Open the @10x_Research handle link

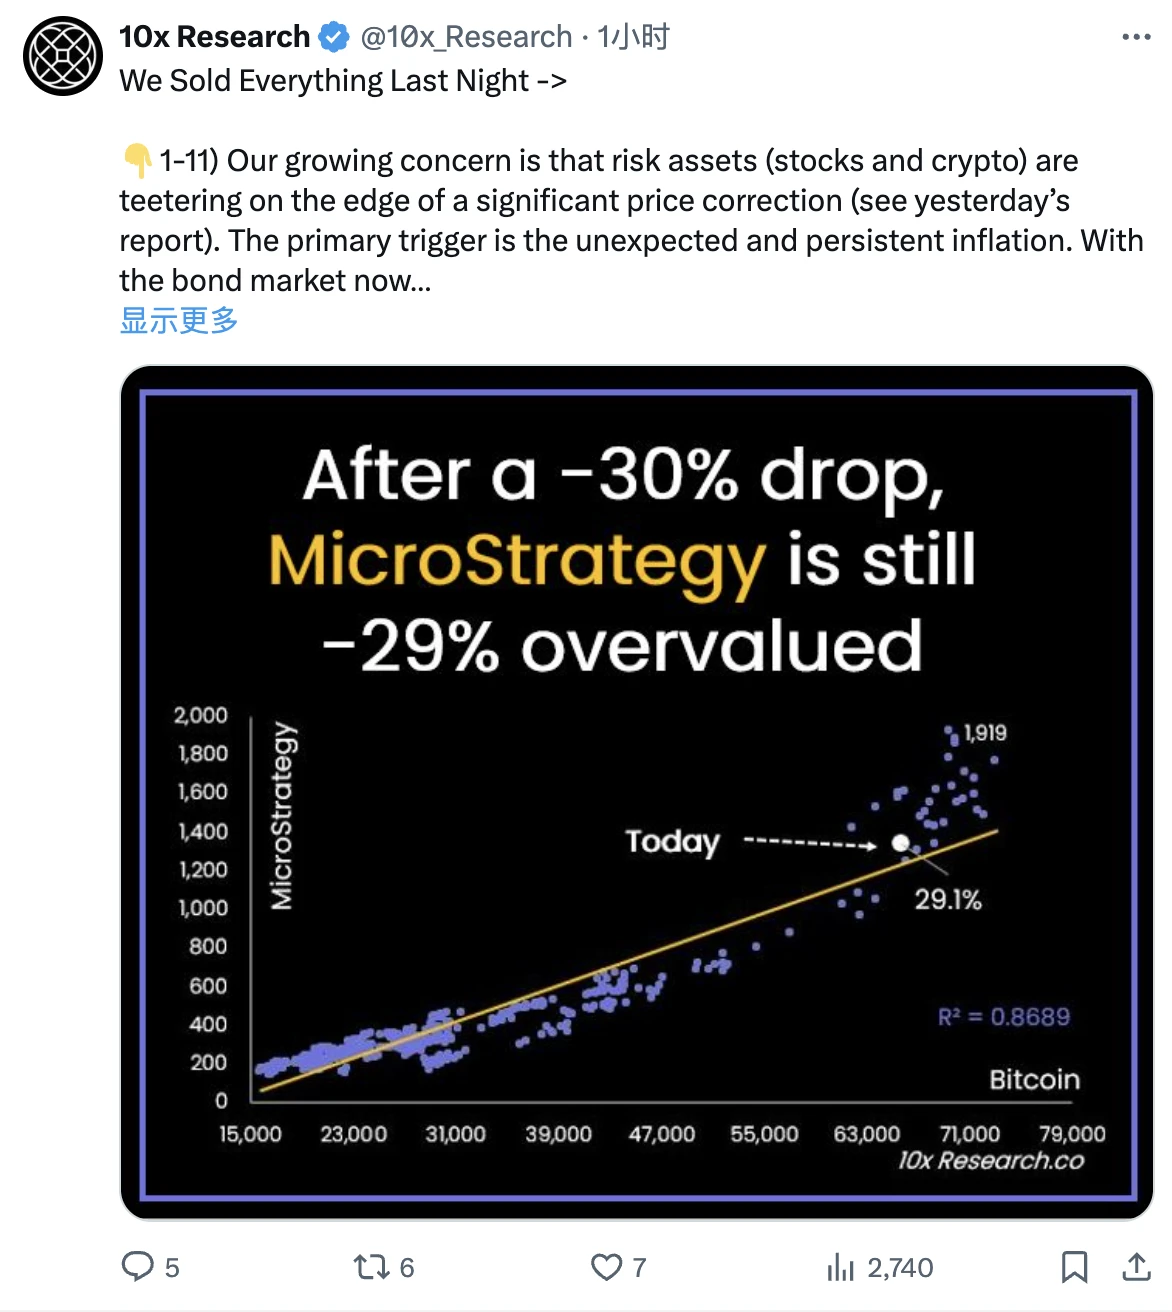click(x=466, y=37)
